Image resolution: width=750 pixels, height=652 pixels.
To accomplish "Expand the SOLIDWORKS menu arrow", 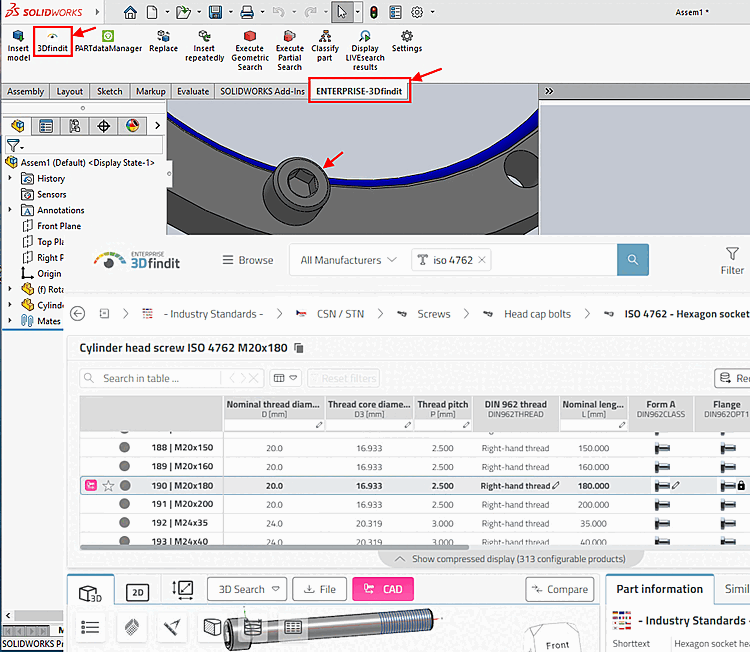I will click(x=98, y=11).
